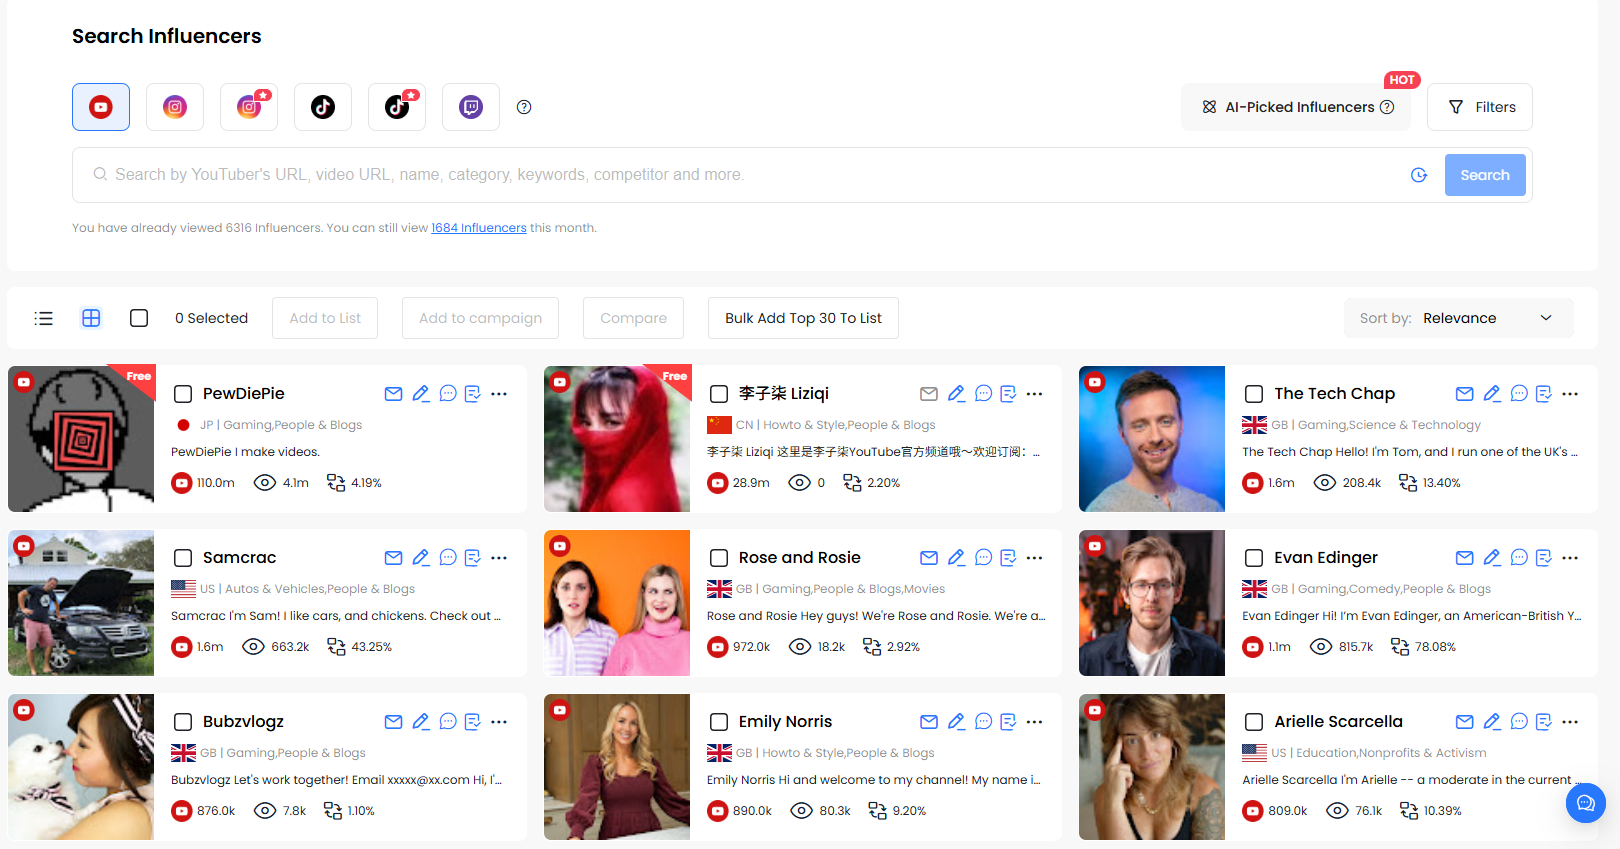The width and height of the screenshot is (1620, 849).
Task: Switch to the TikTok platform tab
Action: 323,107
